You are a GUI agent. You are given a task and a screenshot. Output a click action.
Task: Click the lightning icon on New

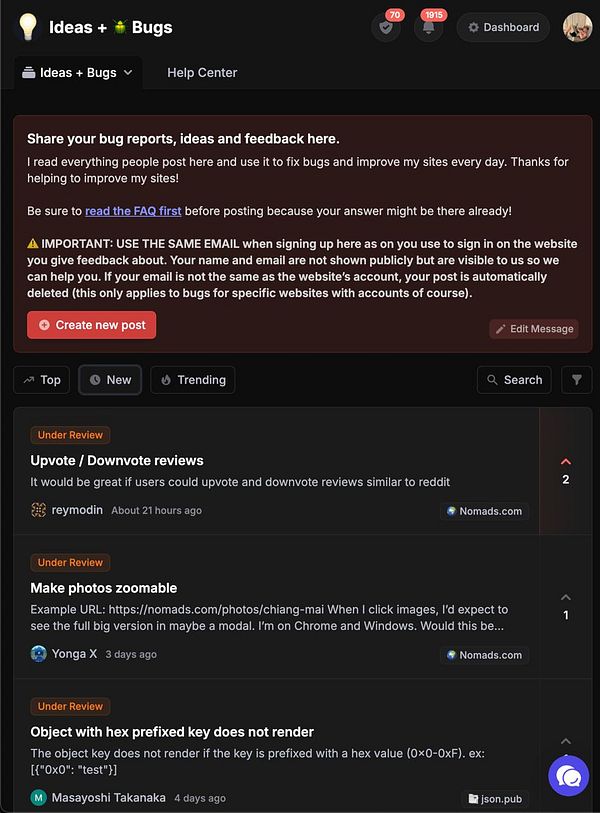(x=93, y=380)
